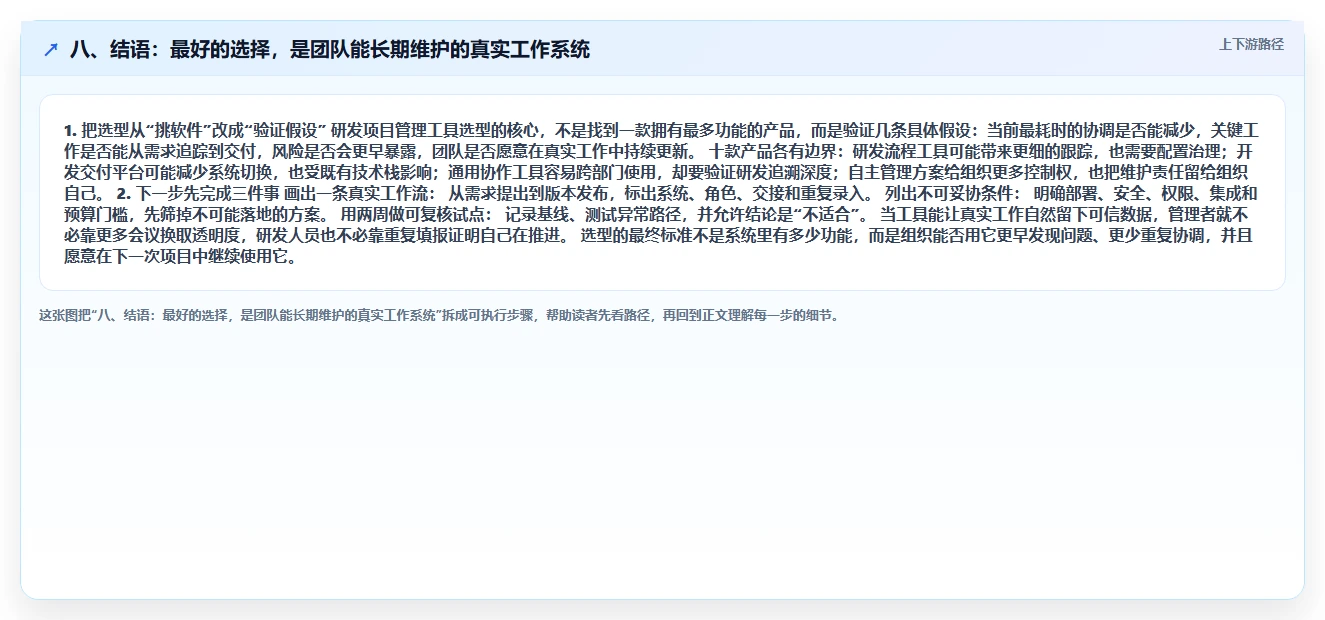Click the 上下游路径 label
This screenshot has height=620, width=1325.
[x=1251, y=44]
